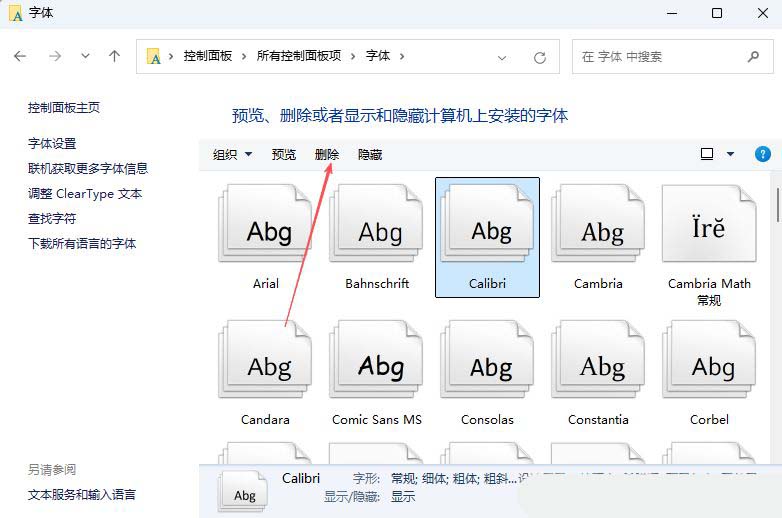Select the Calibri font icon
This screenshot has width=782, height=518.
487,223
